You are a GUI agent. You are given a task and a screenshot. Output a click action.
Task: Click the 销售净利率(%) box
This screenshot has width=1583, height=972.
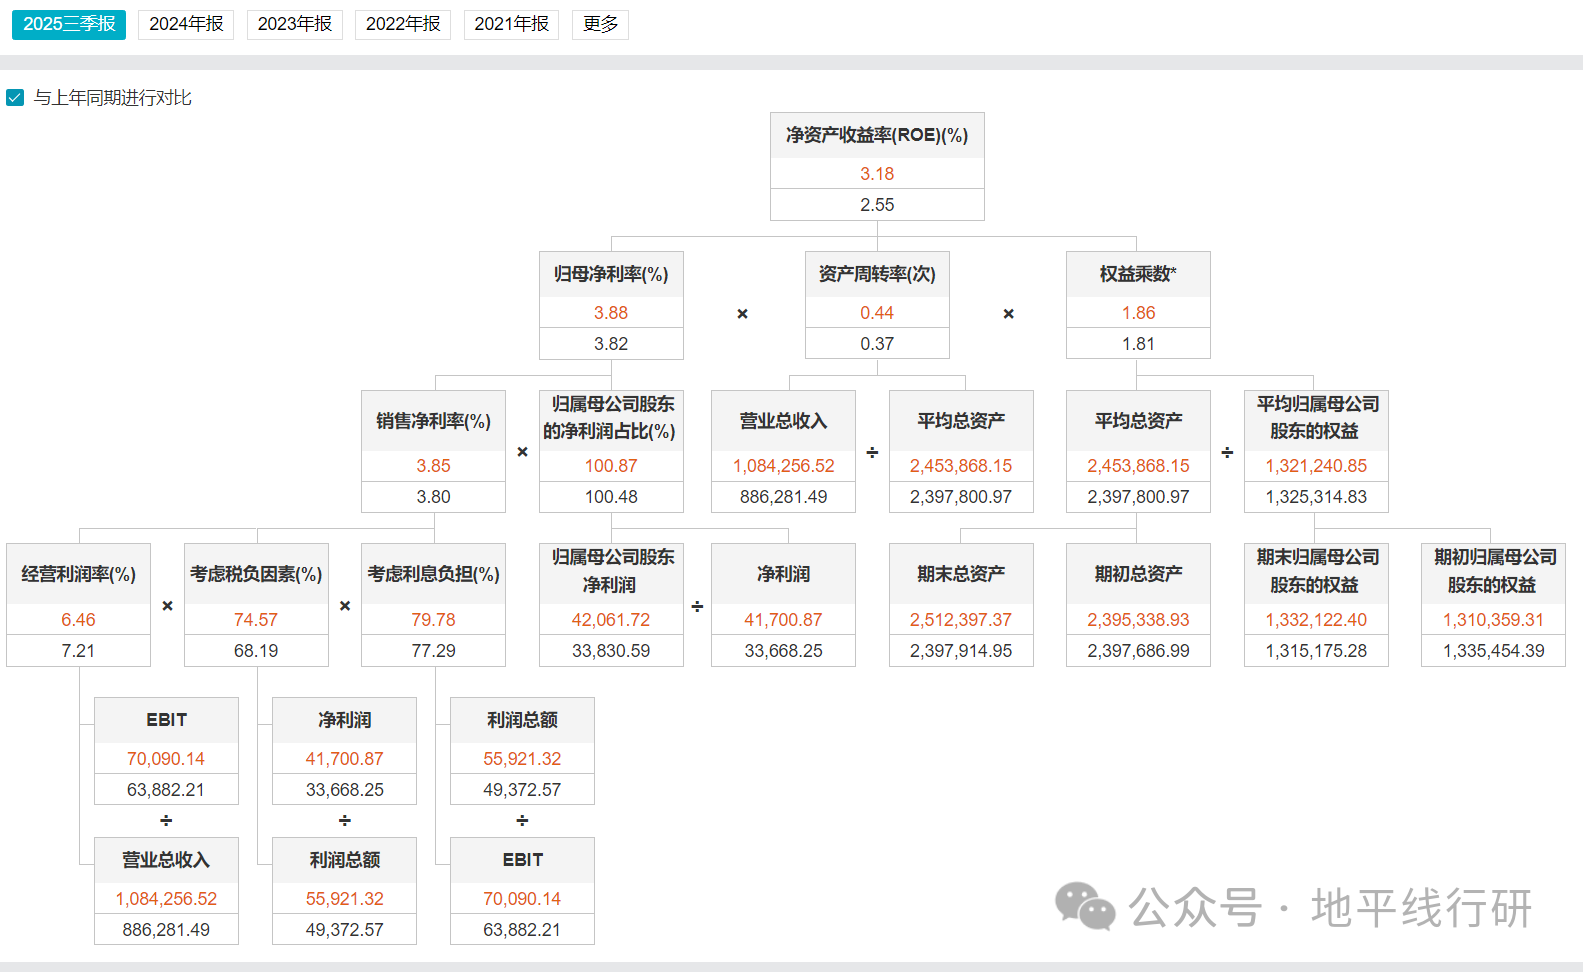pos(433,421)
